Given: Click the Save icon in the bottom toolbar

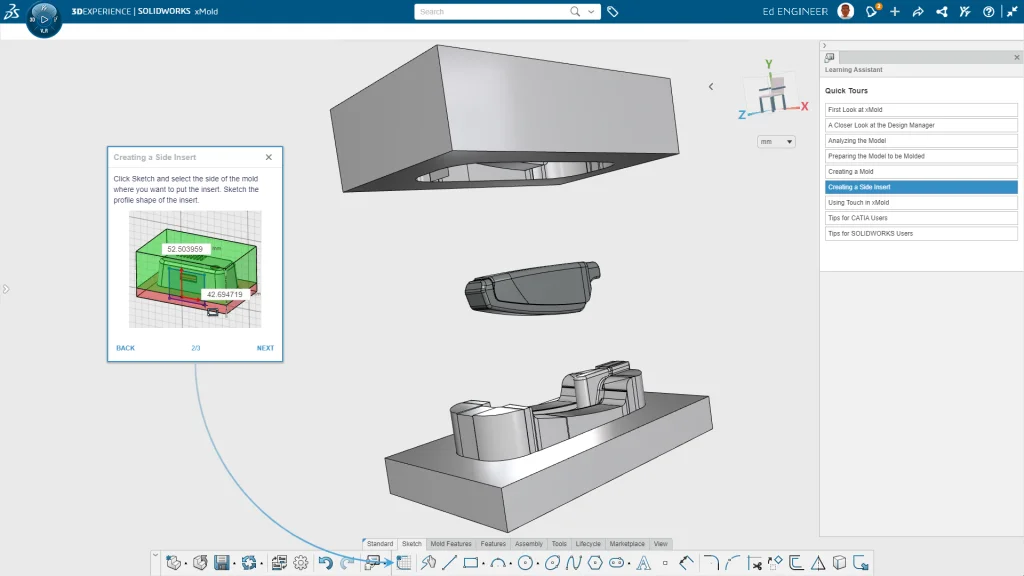Looking at the screenshot, I should [221, 562].
